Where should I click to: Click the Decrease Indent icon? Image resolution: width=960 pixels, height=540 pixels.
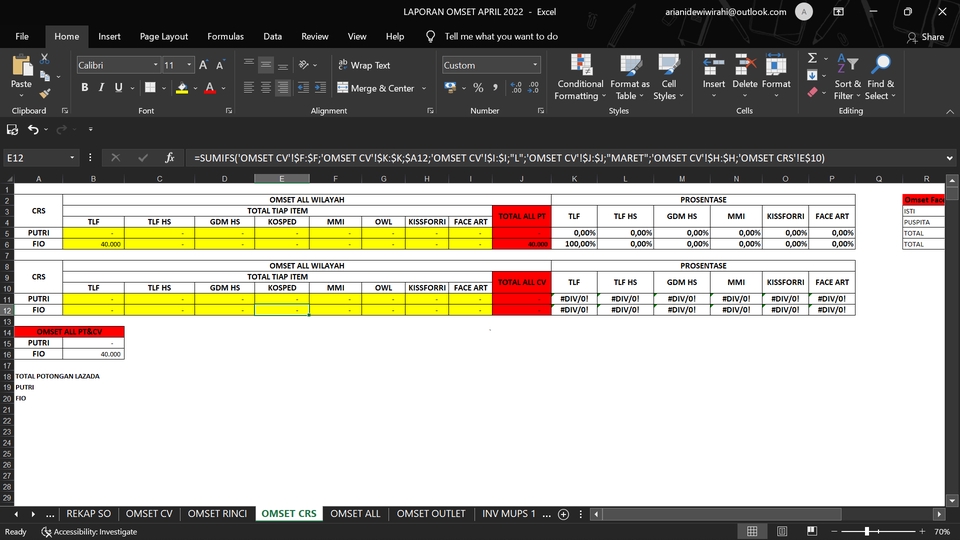tap(303, 88)
